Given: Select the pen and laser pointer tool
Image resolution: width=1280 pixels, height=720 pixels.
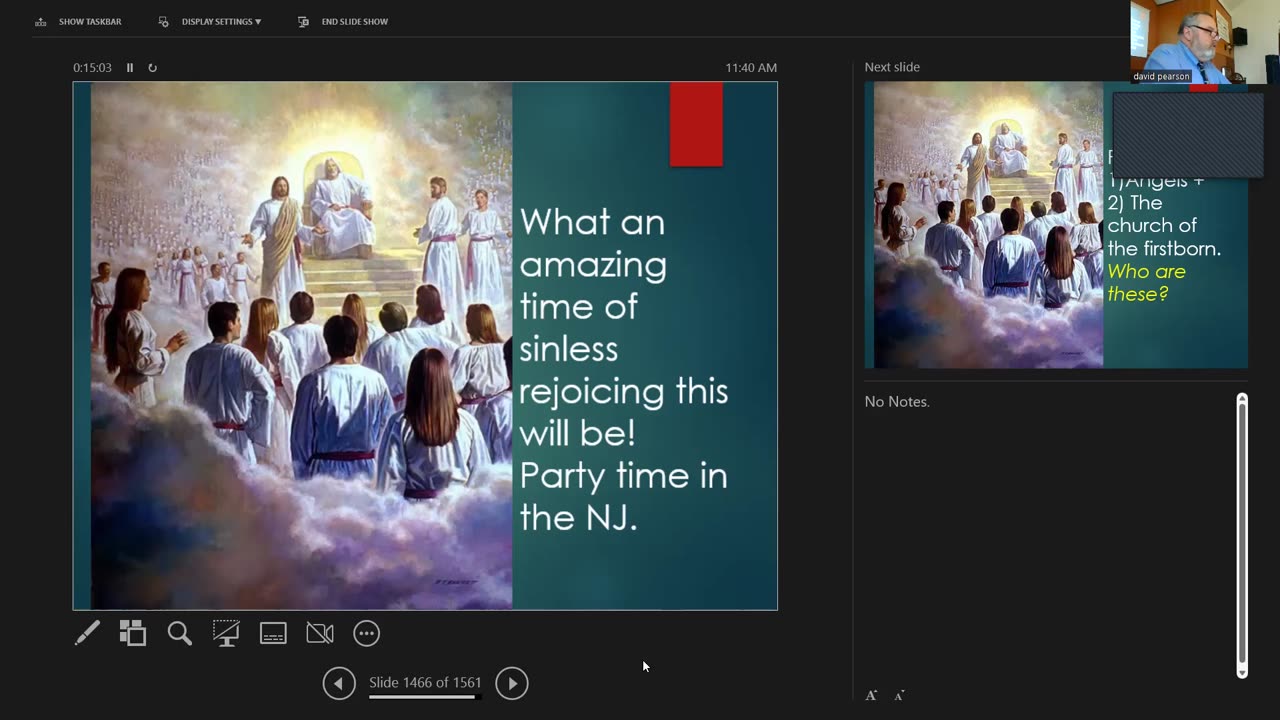Looking at the screenshot, I should point(87,633).
